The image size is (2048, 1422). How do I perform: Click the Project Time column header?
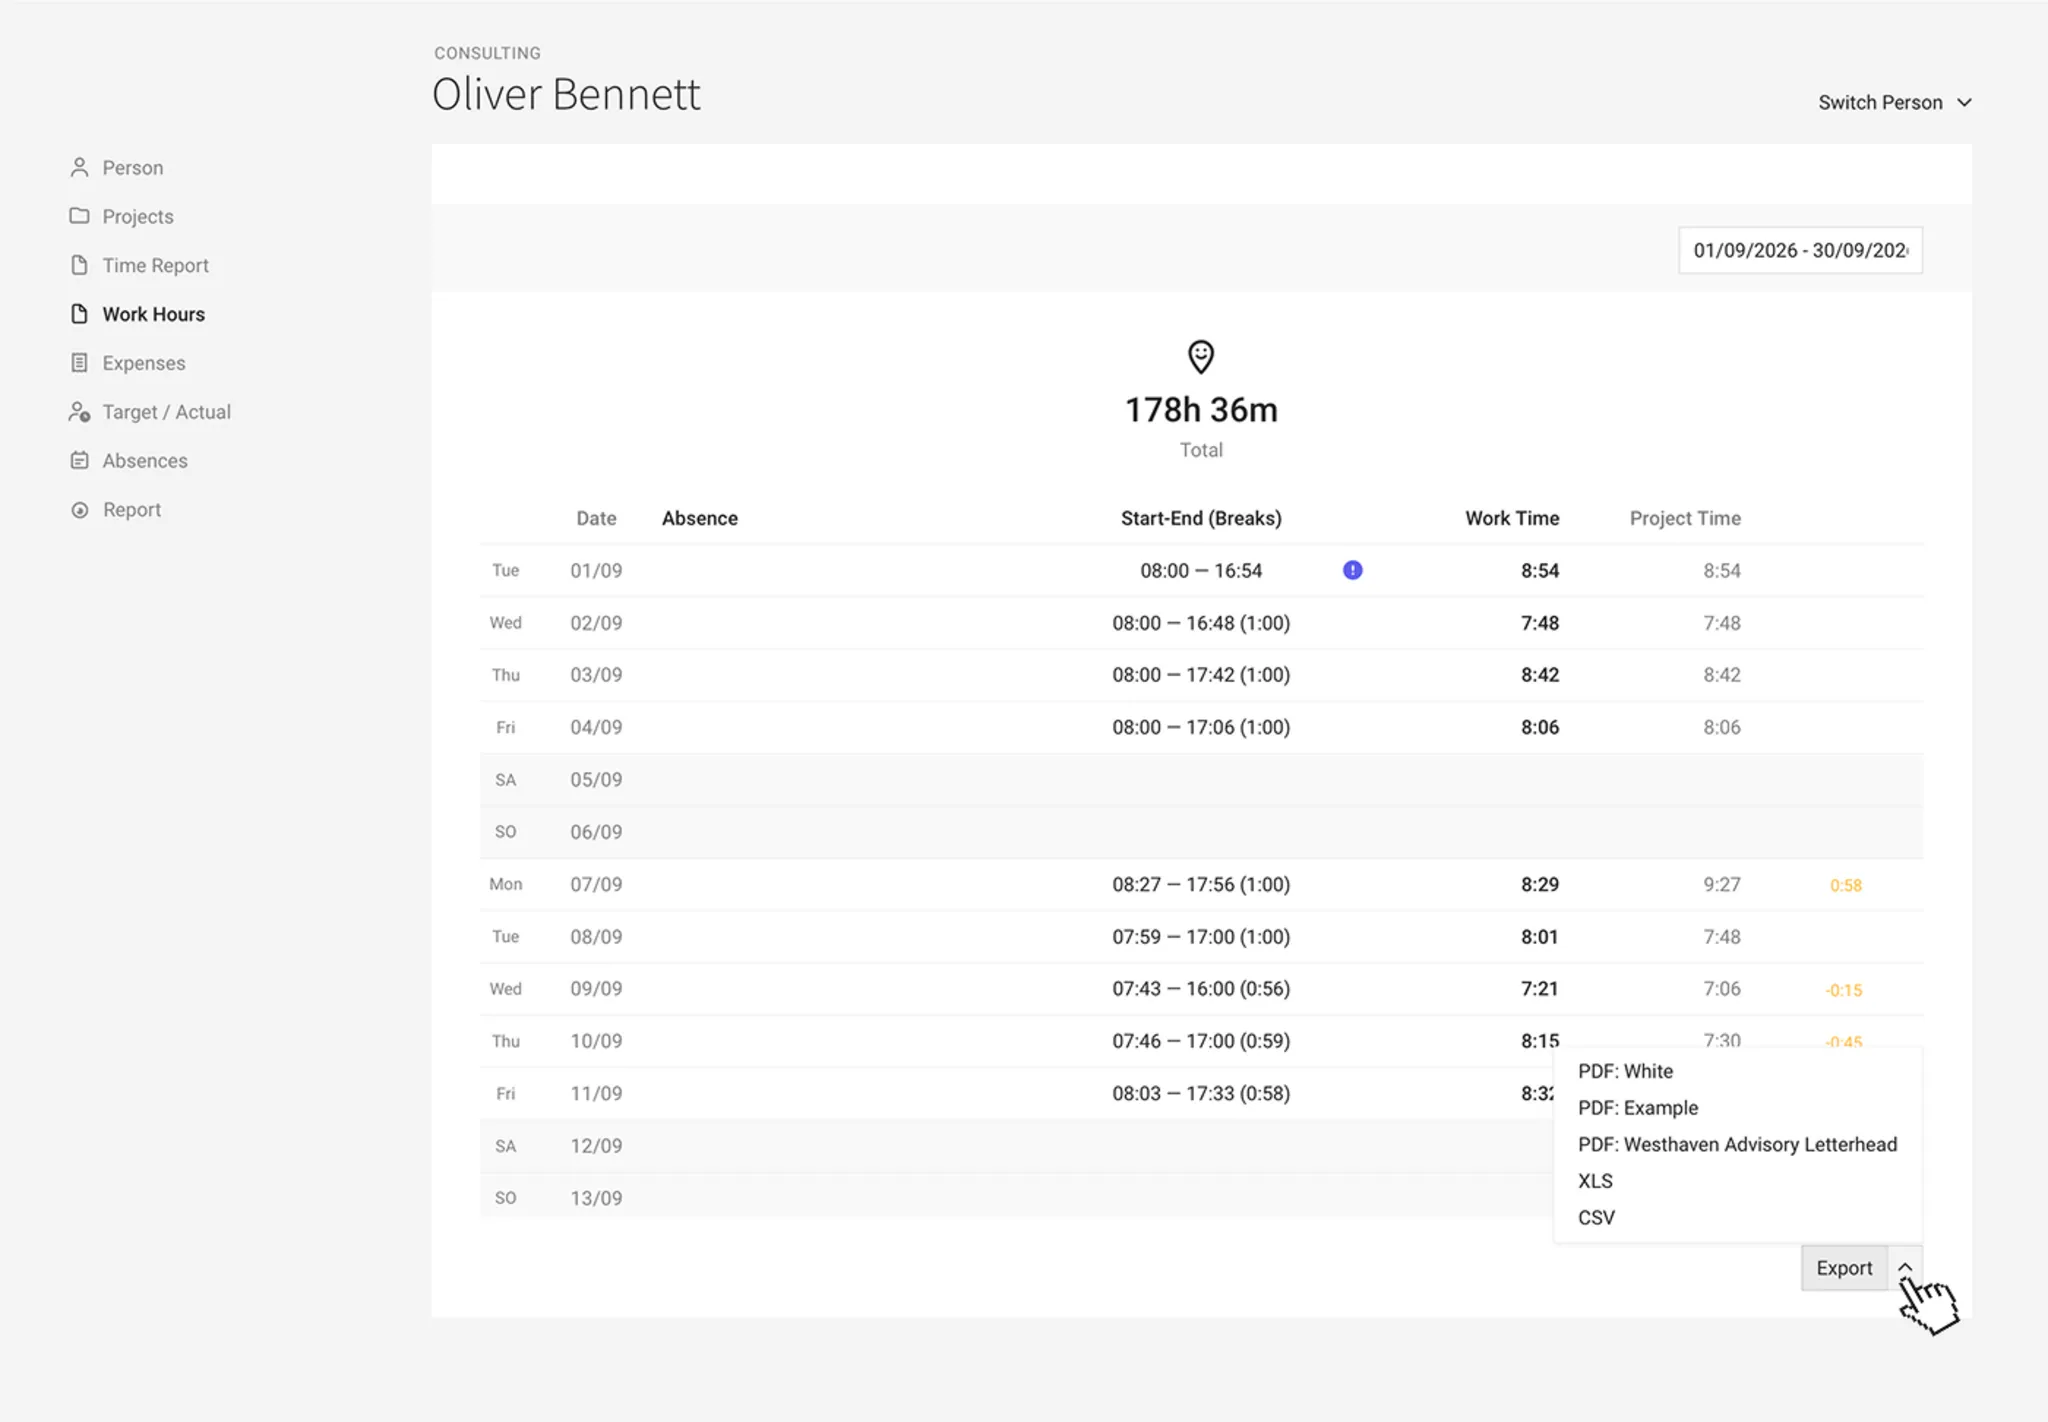[x=1685, y=518]
